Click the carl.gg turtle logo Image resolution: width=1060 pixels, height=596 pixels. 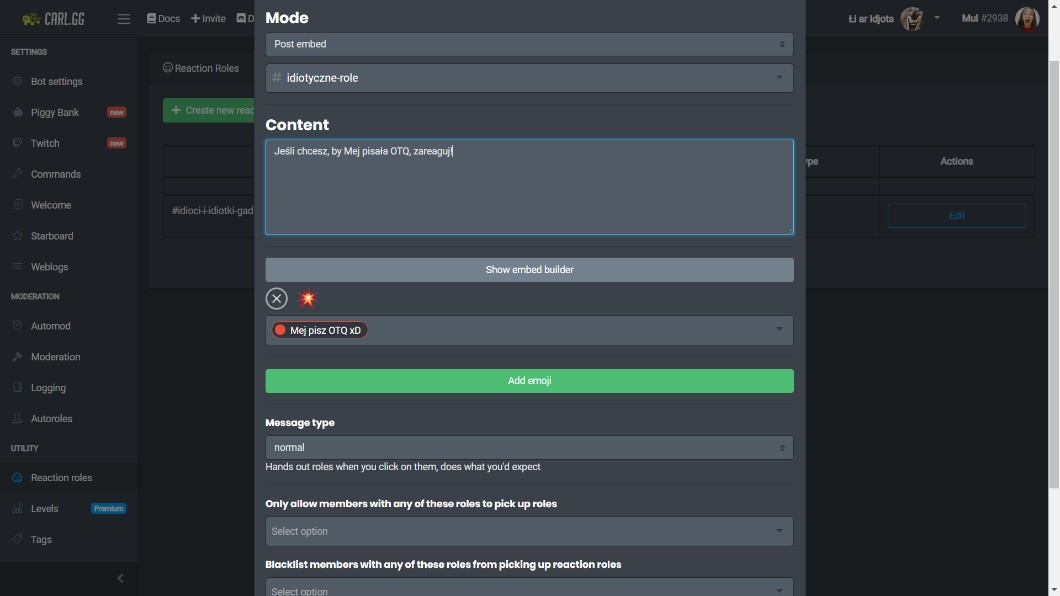[31, 19]
